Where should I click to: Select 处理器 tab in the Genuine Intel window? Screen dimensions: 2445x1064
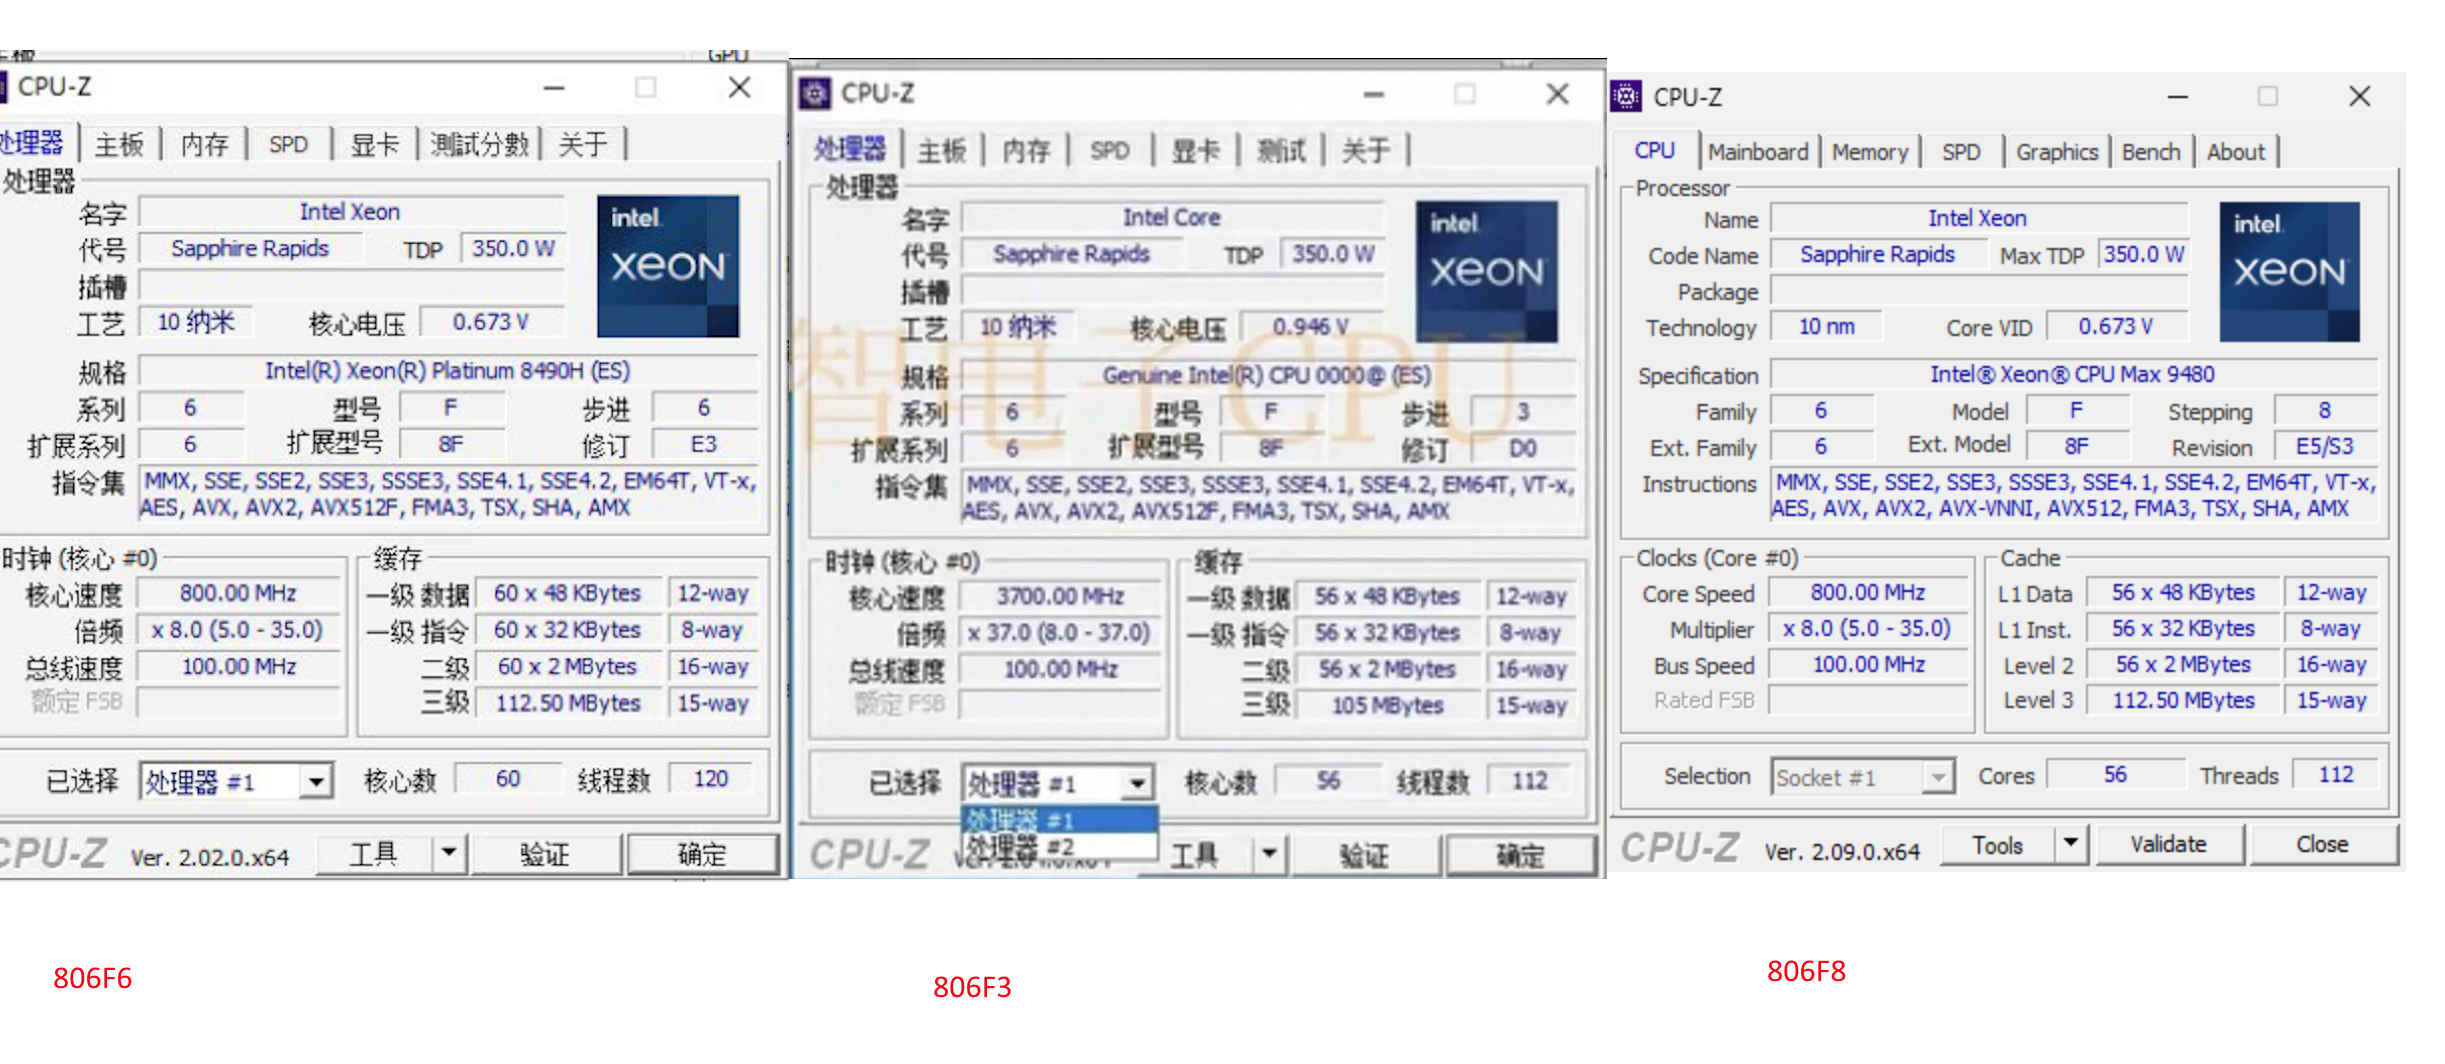(850, 149)
